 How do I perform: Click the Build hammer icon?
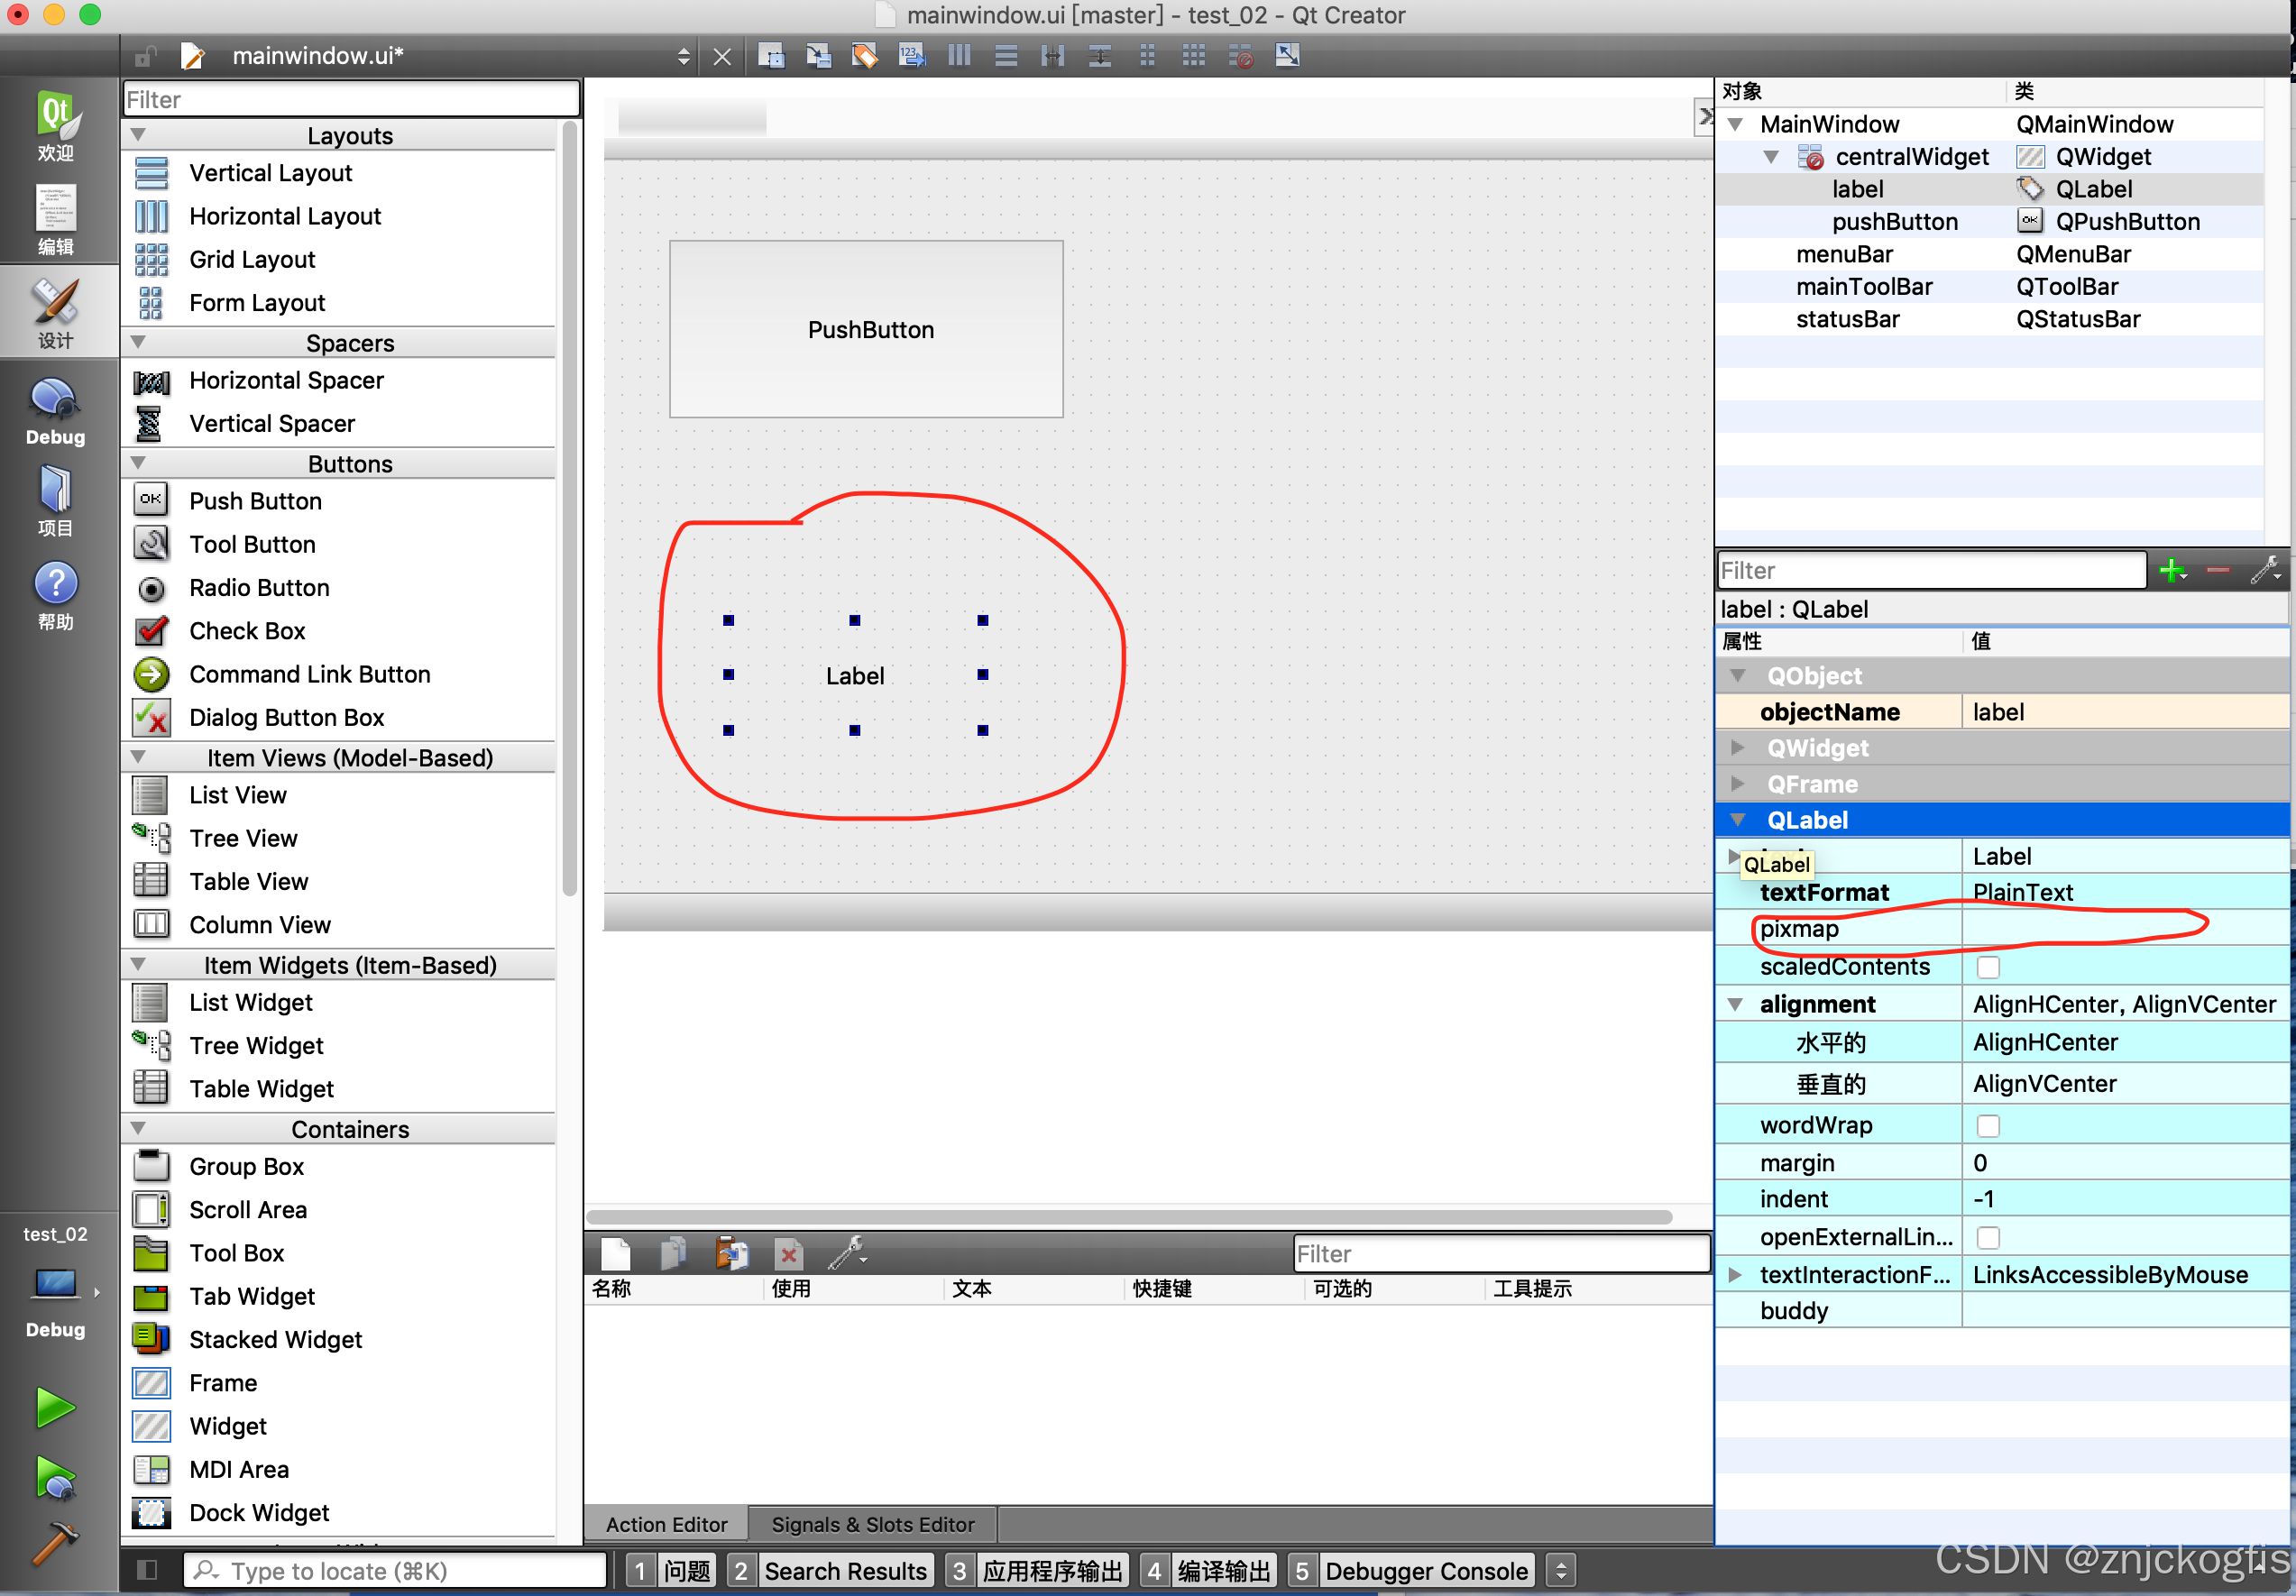[55, 1542]
